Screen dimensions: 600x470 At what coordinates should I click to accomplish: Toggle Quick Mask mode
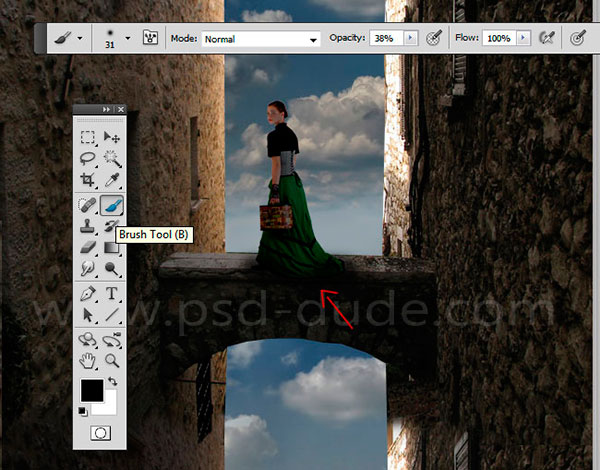click(x=100, y=433)
